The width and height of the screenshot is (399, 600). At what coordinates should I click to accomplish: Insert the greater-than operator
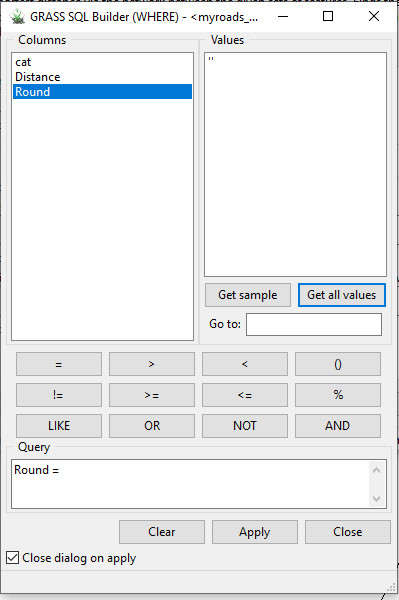click(152, 364)
